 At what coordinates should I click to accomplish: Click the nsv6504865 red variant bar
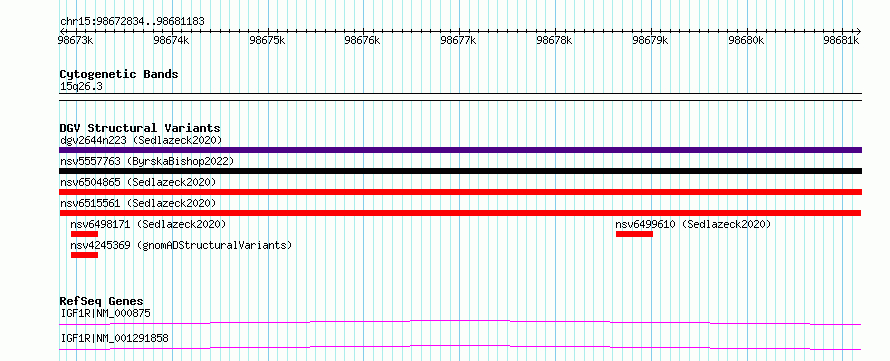460,192
